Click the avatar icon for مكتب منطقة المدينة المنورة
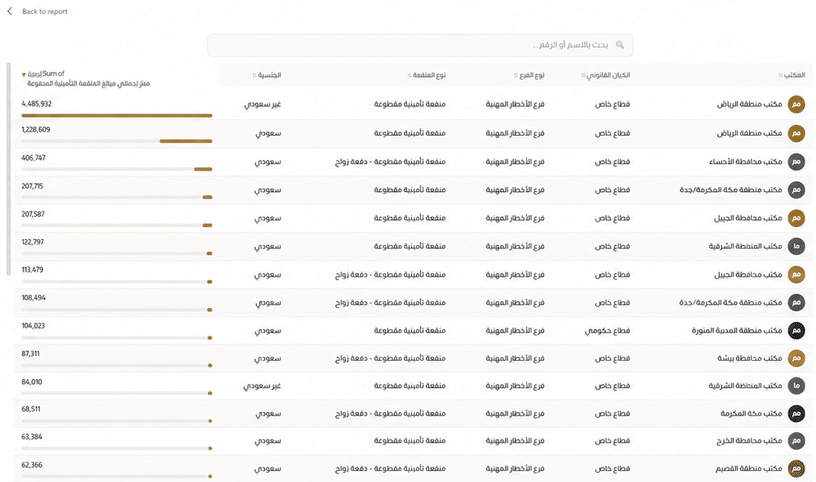The width and height of the screenshot is (816, 482). (796, 330)
